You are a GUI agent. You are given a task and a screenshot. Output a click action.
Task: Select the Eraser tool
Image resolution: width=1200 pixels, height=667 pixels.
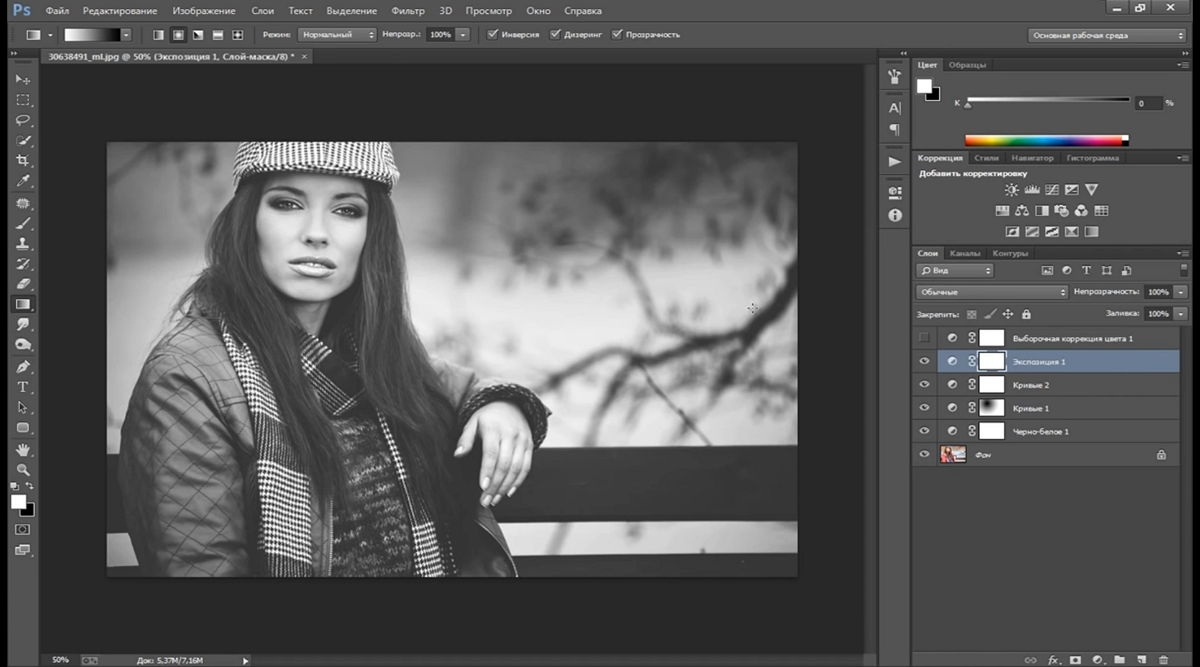(22, 284)
